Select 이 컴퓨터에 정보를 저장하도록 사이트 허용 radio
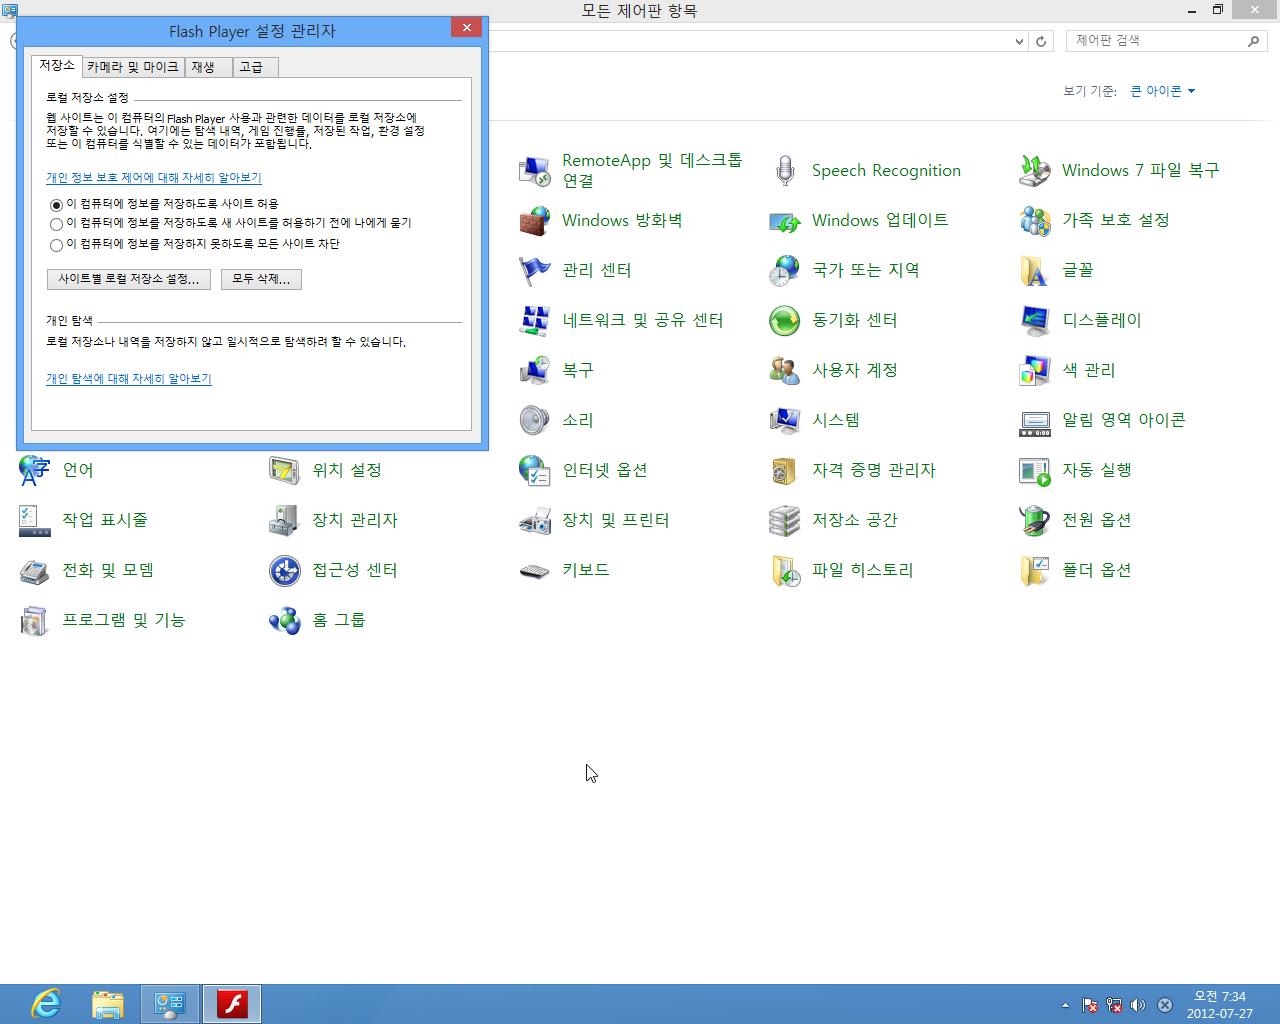This screenshot has width=1280, height=1024. tap(56, 205)
